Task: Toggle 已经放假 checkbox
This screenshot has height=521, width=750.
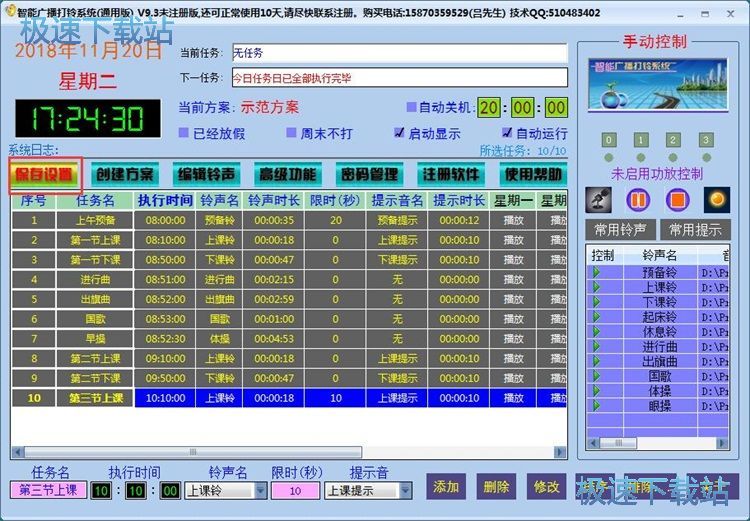Action: tap(183, 133)
